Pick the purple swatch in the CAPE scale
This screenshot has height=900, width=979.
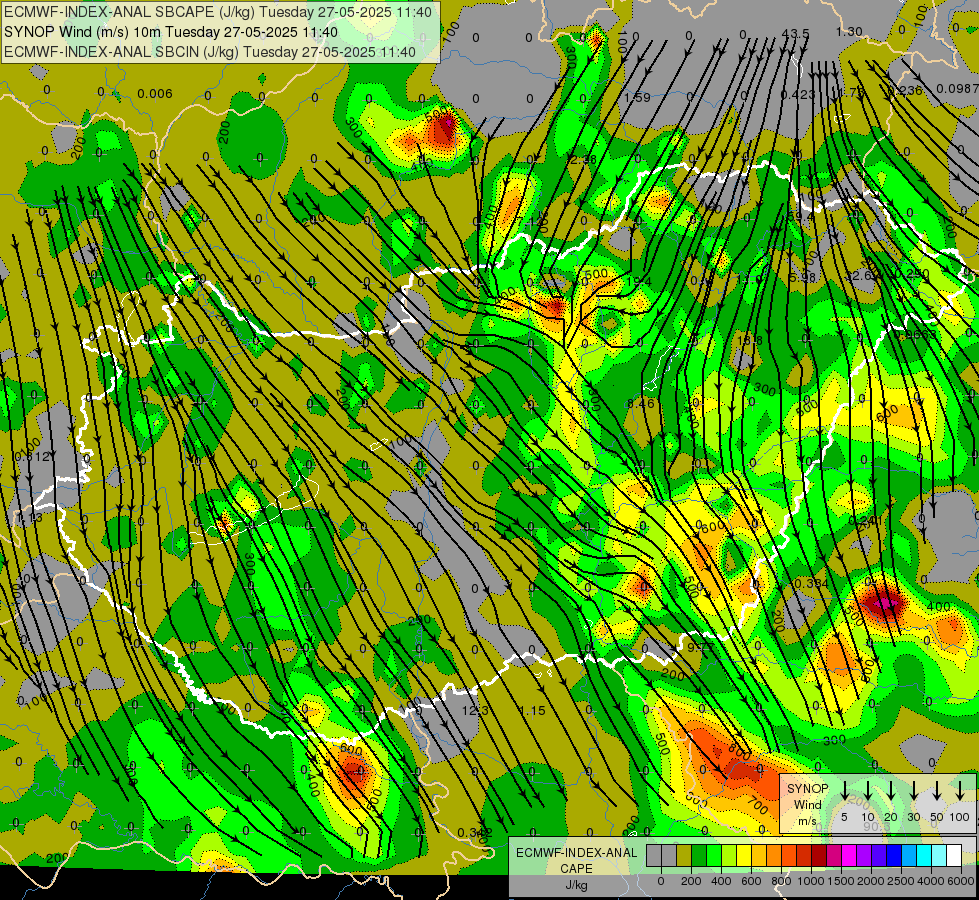click(x=865, y=855)
